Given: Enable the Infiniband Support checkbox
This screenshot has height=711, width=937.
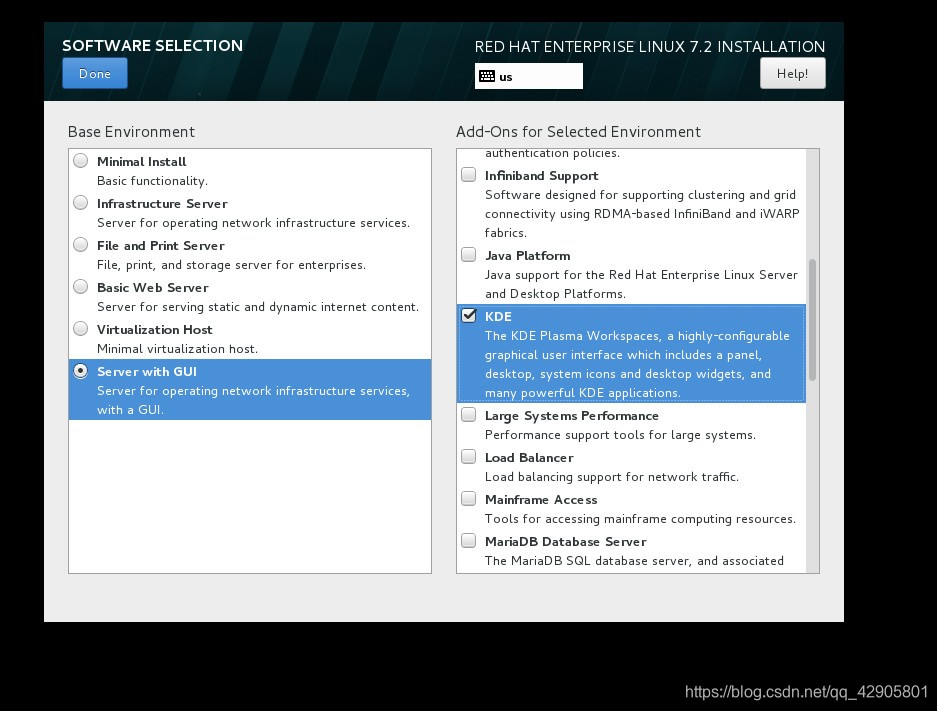Looking at the screenshot, I should (x=469, y=174).
